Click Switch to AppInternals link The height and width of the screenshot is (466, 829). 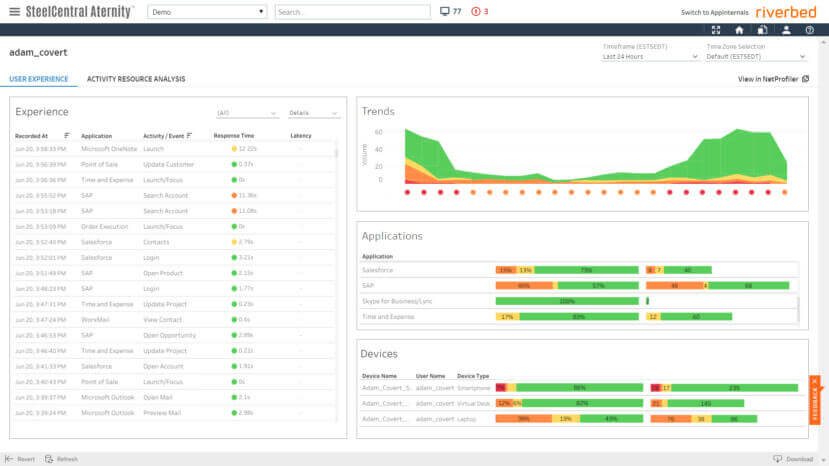click(714, 12)
